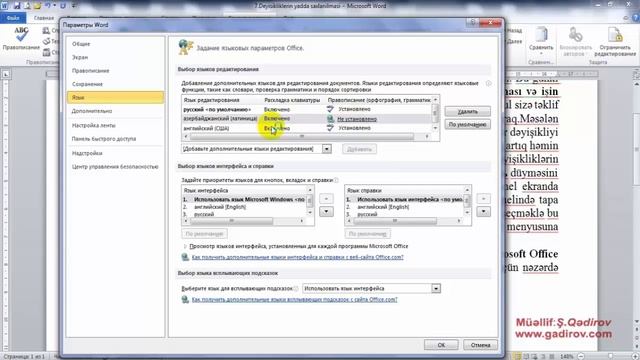The width and height of the screenshot is (640, 360).
Task: Click the greyed Добавить button
Action: point(359,149)
